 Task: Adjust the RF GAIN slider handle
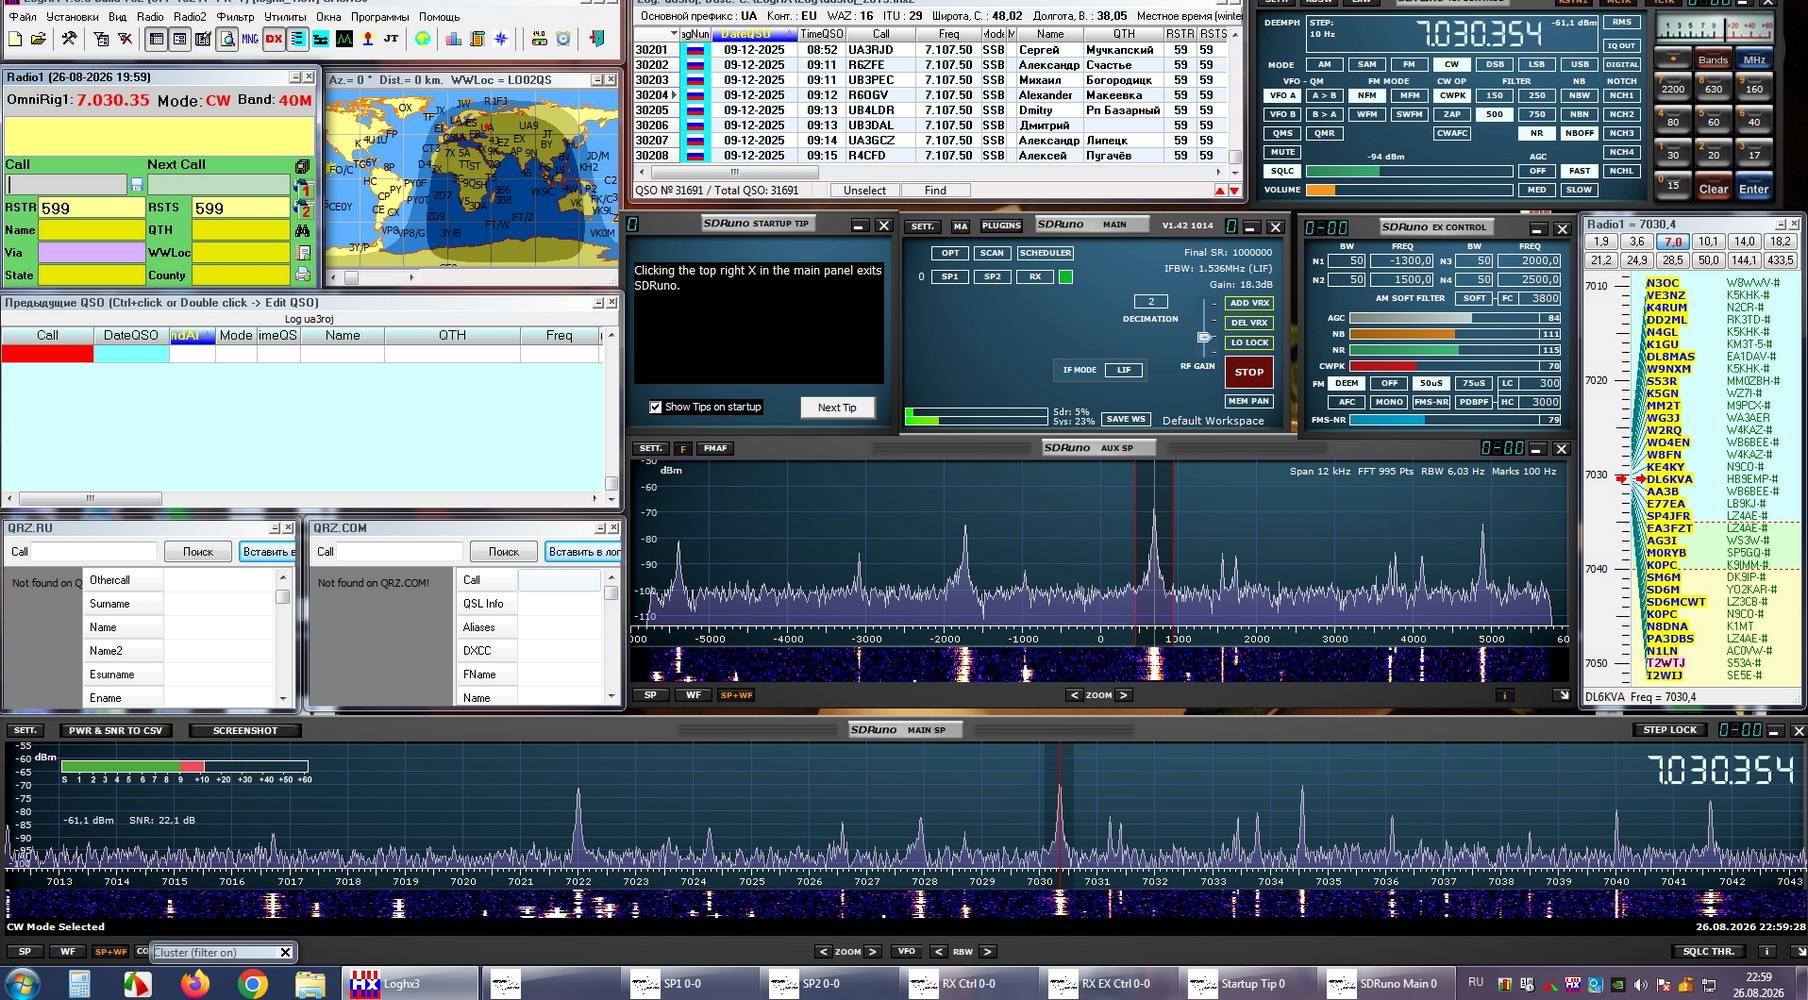pos(1204,337)
